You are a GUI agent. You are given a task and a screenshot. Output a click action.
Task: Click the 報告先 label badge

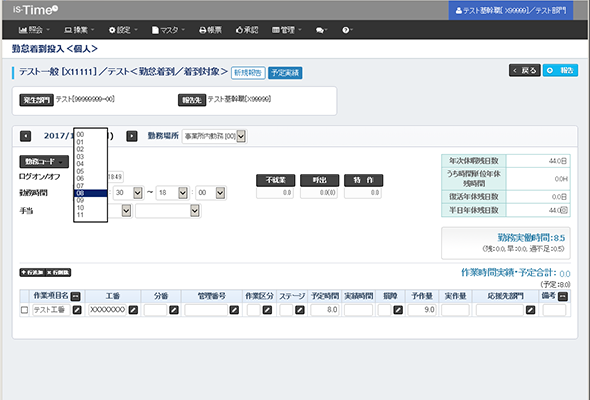point(192,100)
